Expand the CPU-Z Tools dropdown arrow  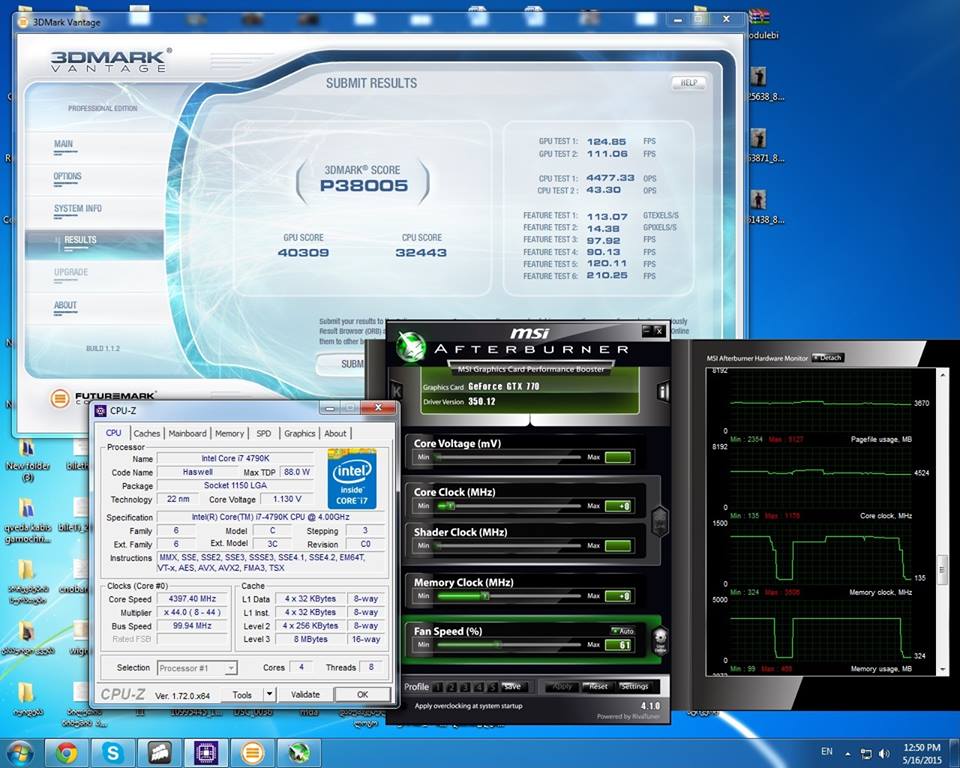pyautogui.click(x=268, y=694)
